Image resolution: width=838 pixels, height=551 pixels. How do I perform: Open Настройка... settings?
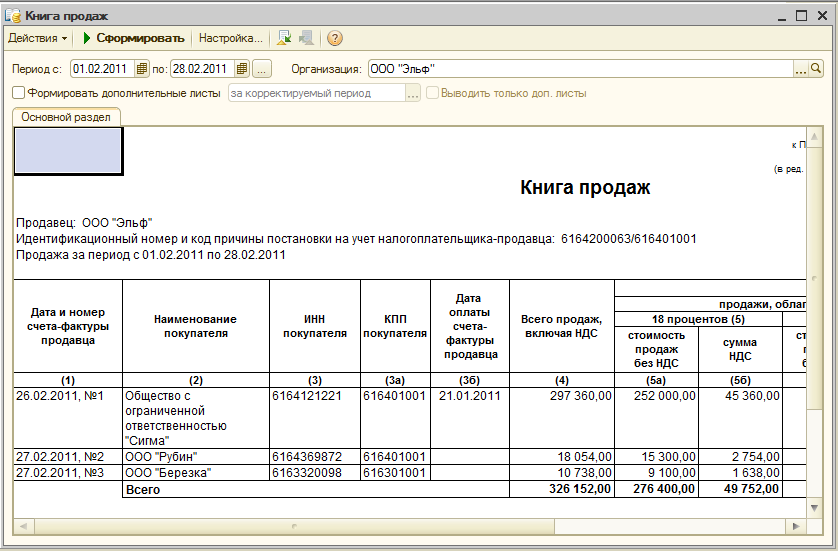coord(230,38)
